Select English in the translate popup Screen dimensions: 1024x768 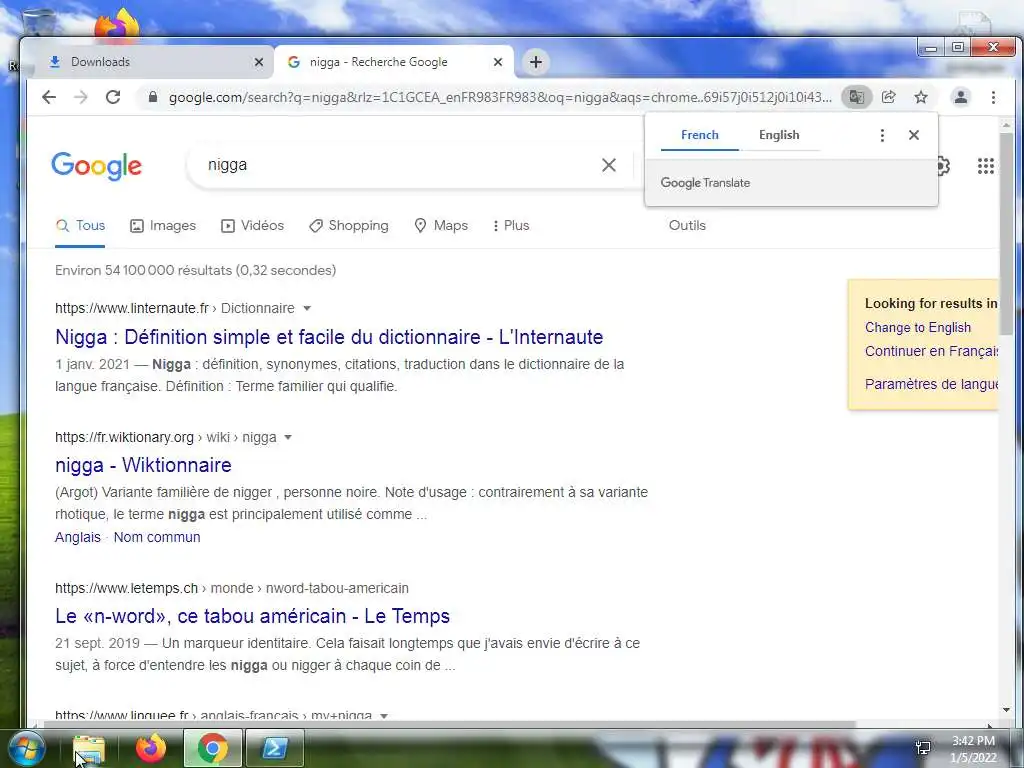[778, 135]
